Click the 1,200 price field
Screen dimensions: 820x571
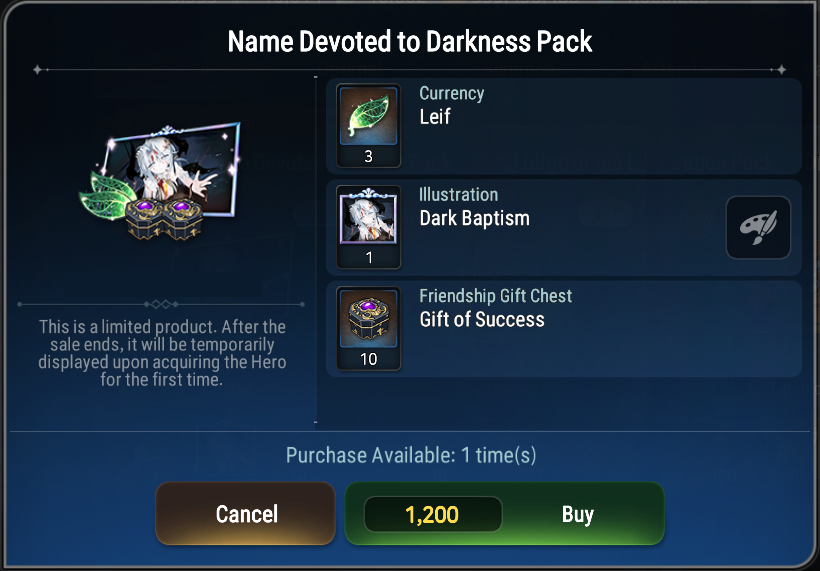coord(432,515)
